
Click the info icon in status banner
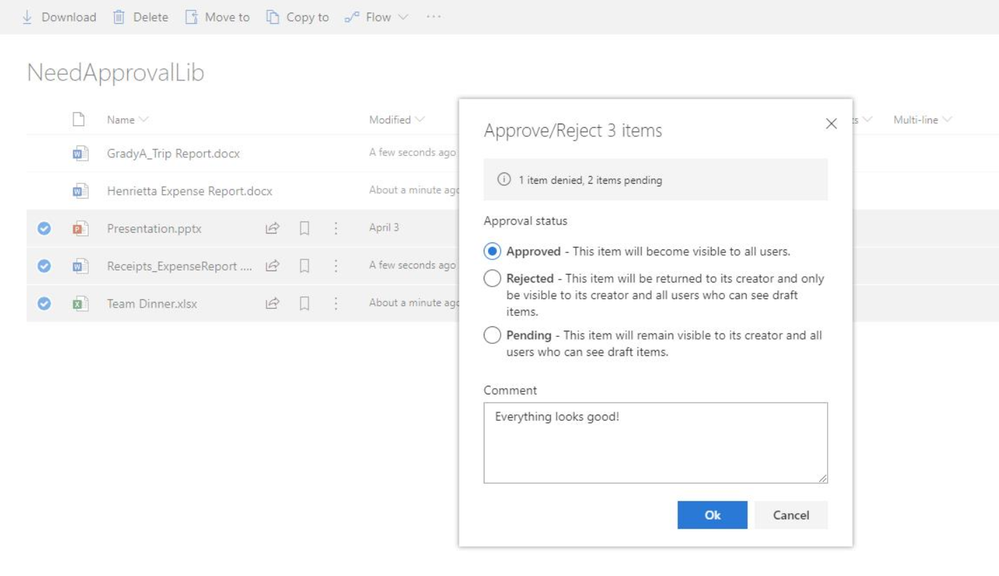point(504,180)
